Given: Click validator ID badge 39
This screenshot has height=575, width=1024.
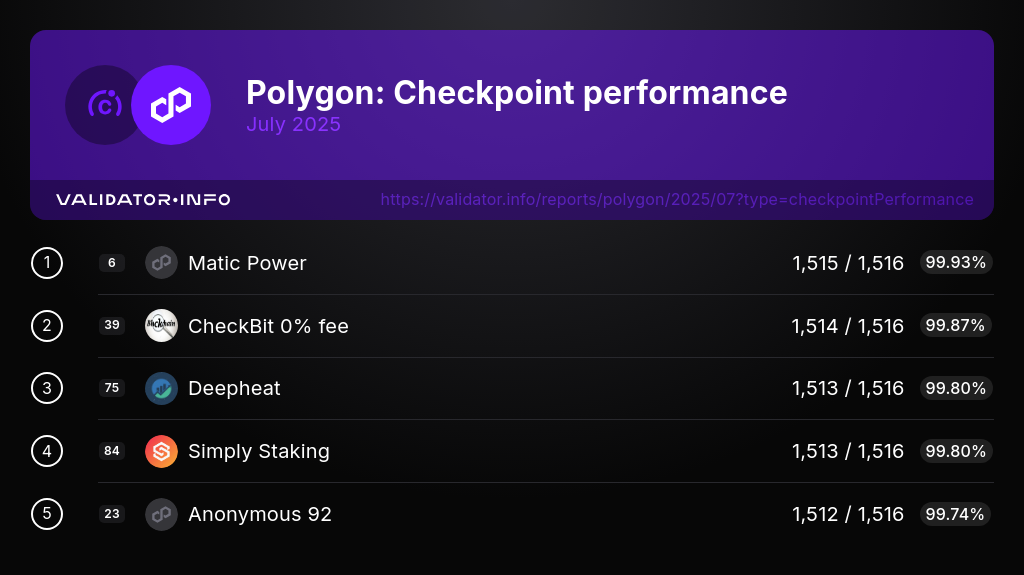Looking at the screenshot, I should (112, 325).
